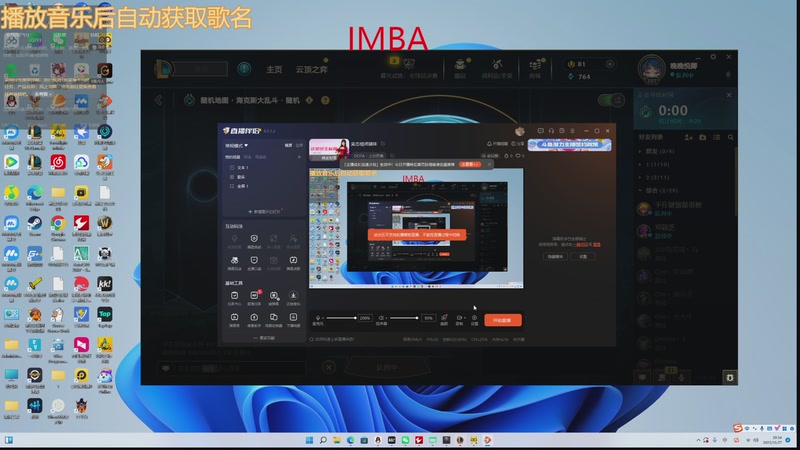Viewport: 800px width, 450px height.
Task: Click the 开播提醒 bell option
Action: (x=497, y=144)
